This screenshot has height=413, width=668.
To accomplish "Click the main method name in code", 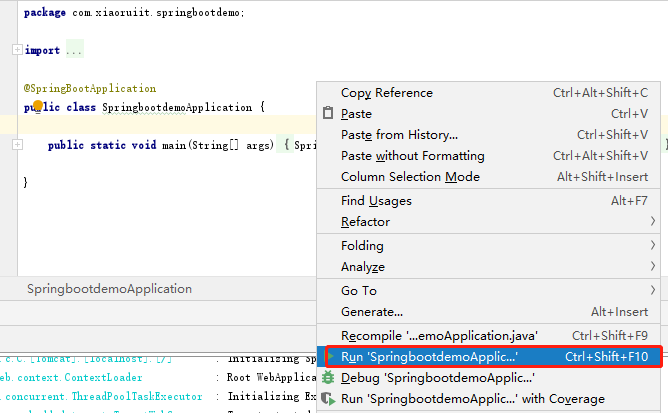I will point(174,145).
